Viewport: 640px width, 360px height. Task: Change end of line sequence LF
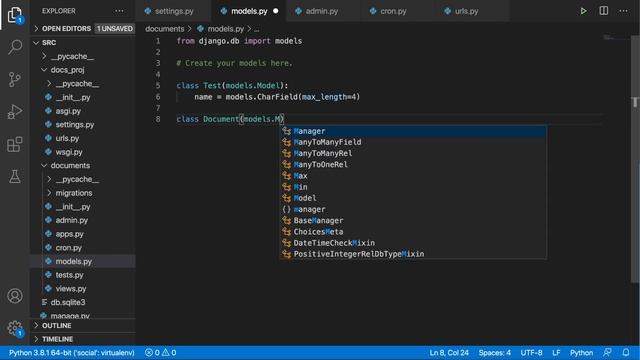(x=556, y=352)
